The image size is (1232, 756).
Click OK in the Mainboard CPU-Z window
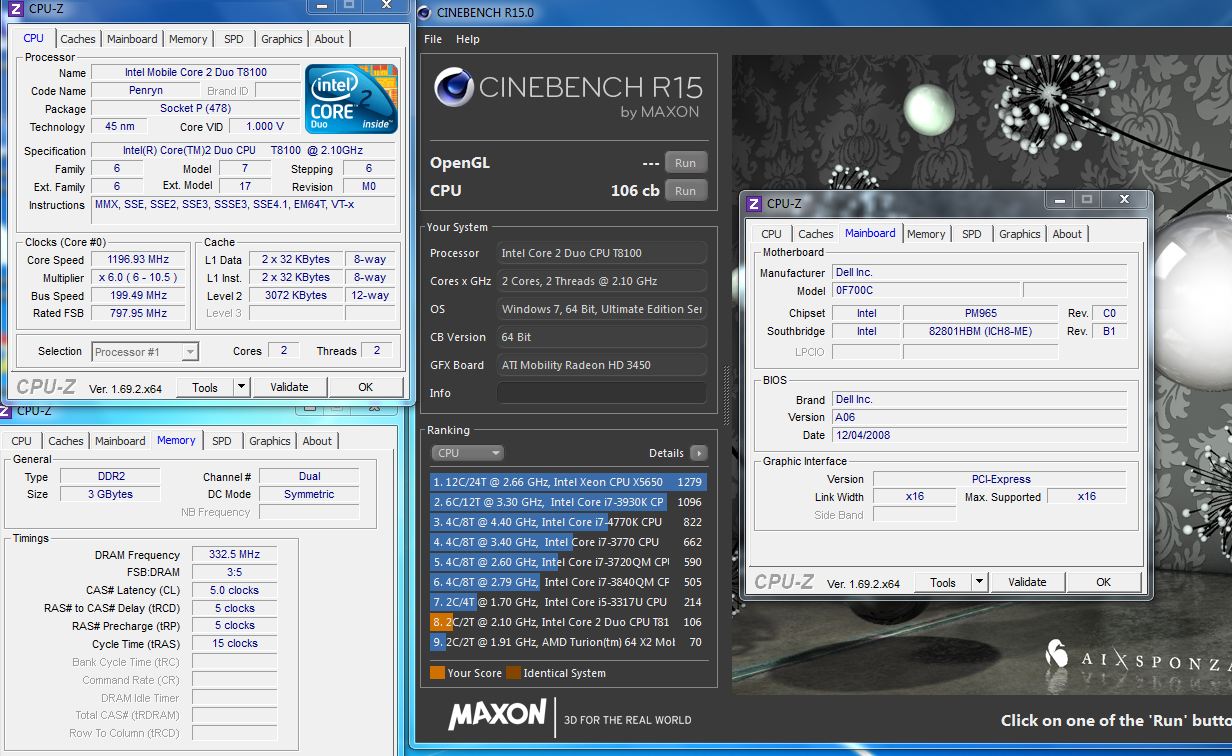tap(1104, 582)
